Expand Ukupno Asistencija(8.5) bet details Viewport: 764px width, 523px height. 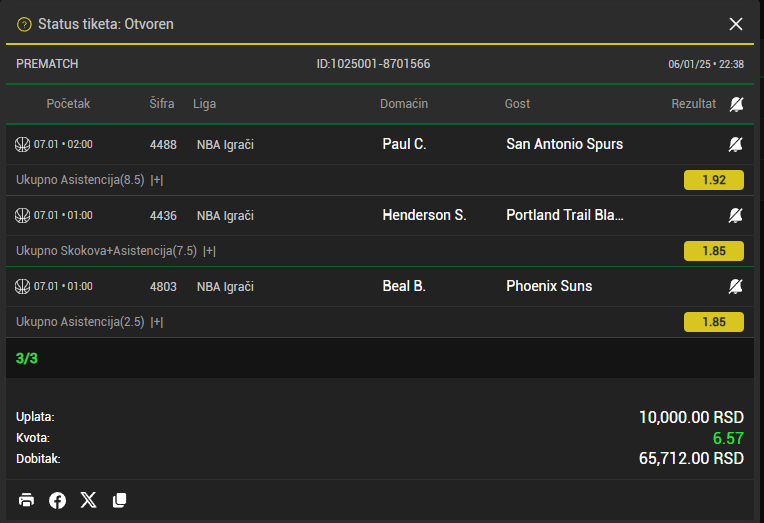click(x=157, y=180)
